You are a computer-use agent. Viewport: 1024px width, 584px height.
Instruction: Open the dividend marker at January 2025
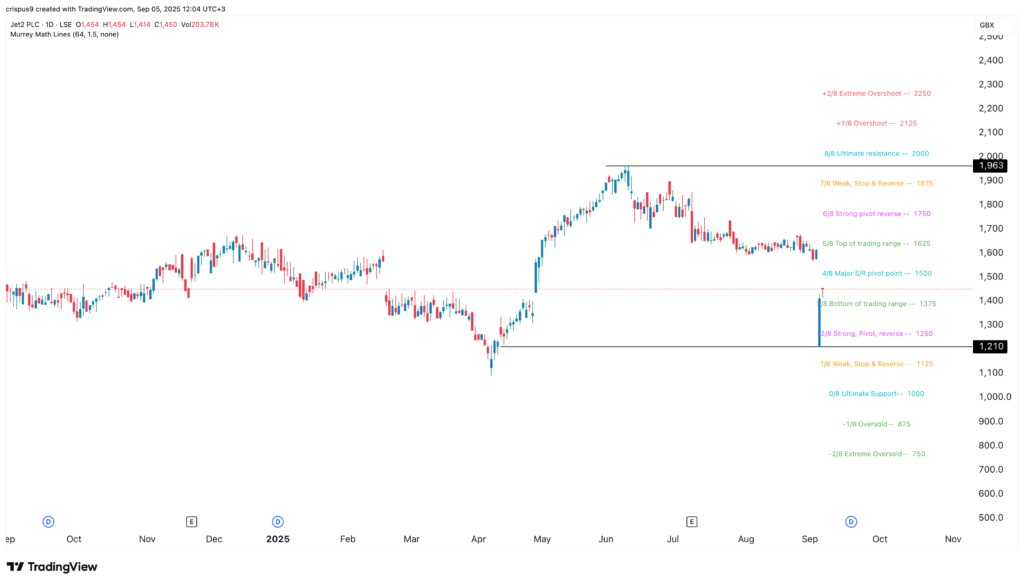[x=277, y=521]
